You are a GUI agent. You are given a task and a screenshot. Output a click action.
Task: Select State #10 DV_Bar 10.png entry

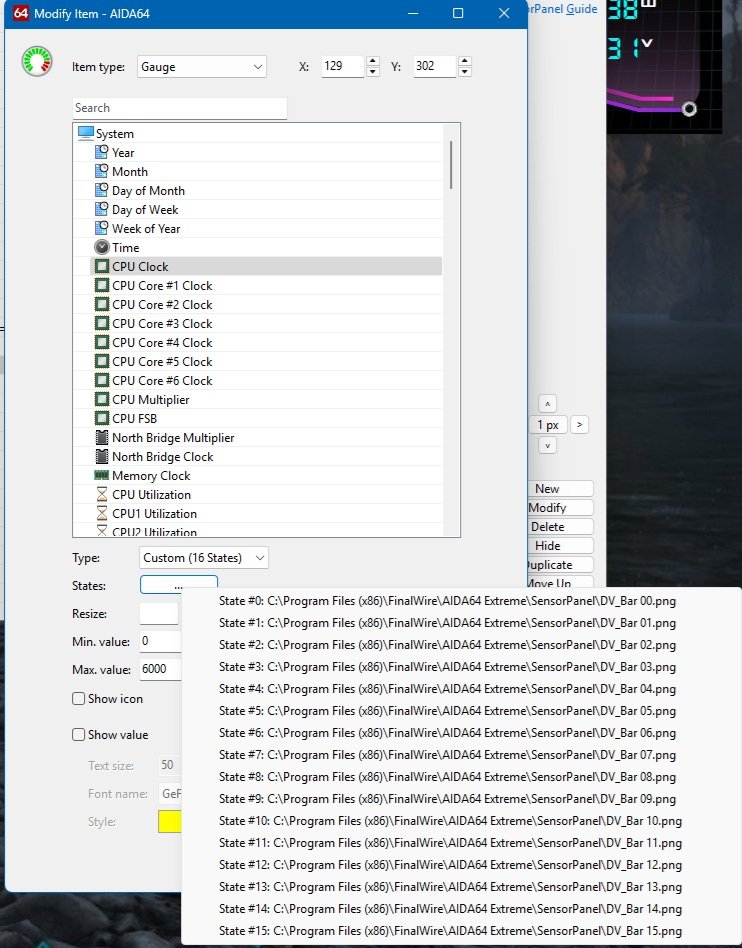(451, 820)
